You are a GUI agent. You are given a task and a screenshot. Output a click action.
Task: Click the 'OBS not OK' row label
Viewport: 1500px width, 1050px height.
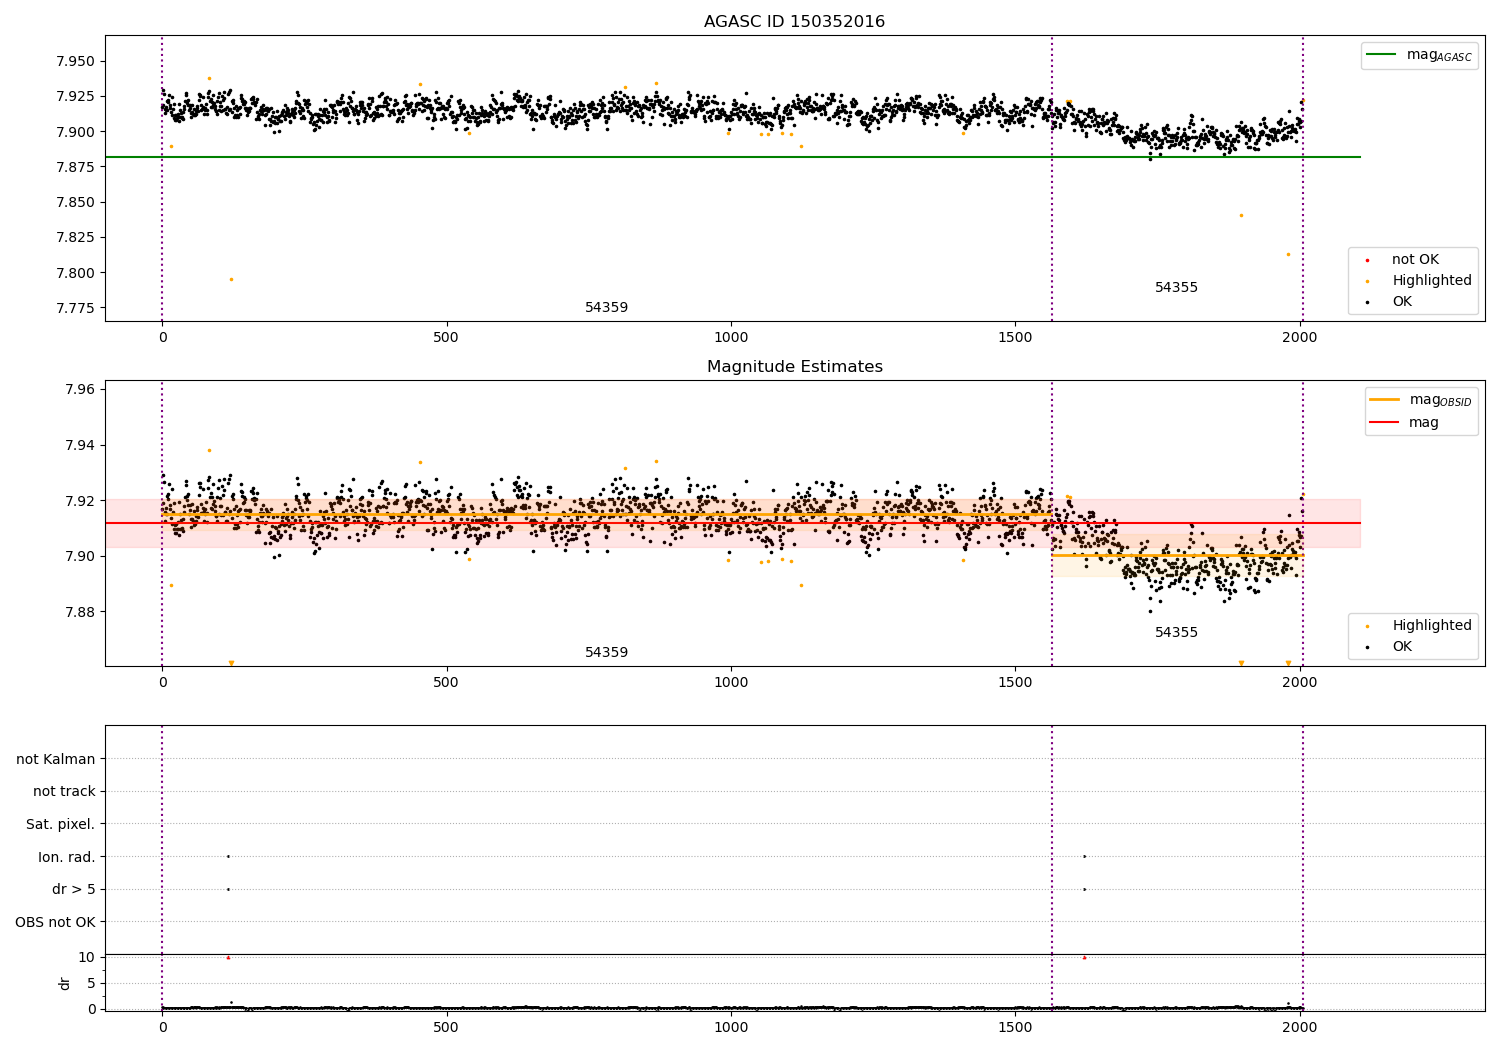[x=56, y=923]
